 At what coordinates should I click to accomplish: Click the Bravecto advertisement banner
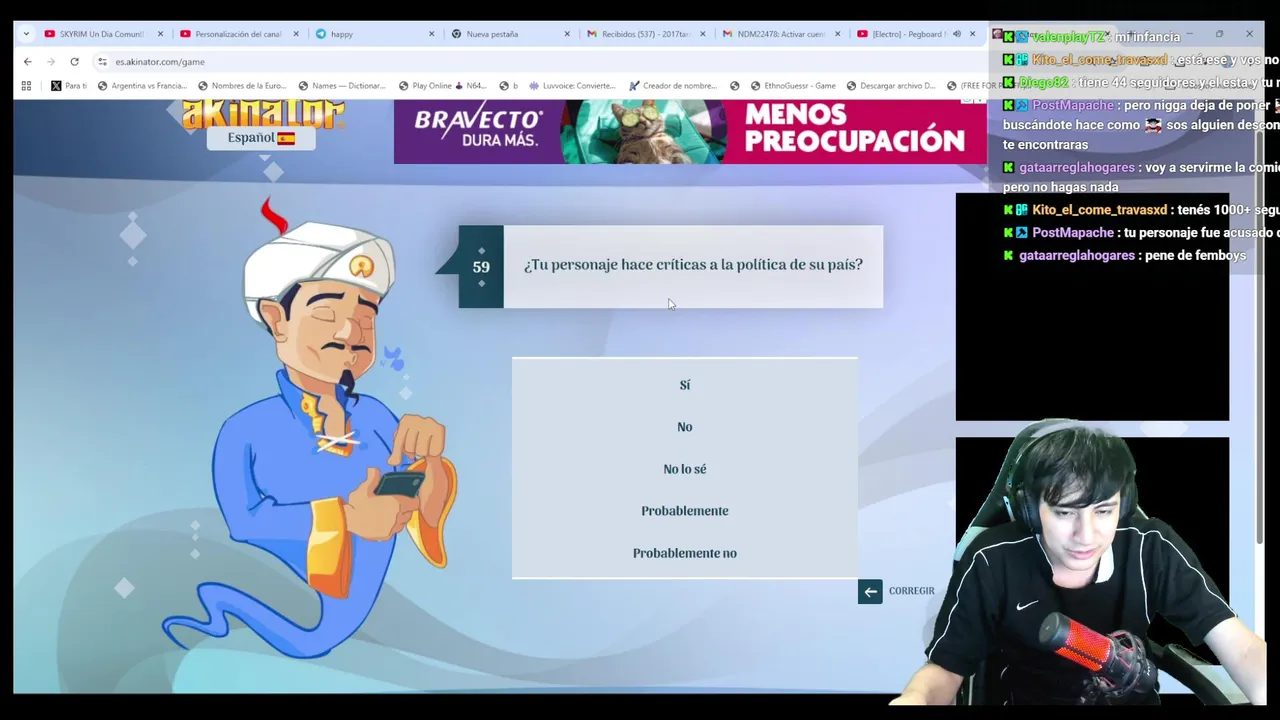pyautogui.click(x=690, y=131)
